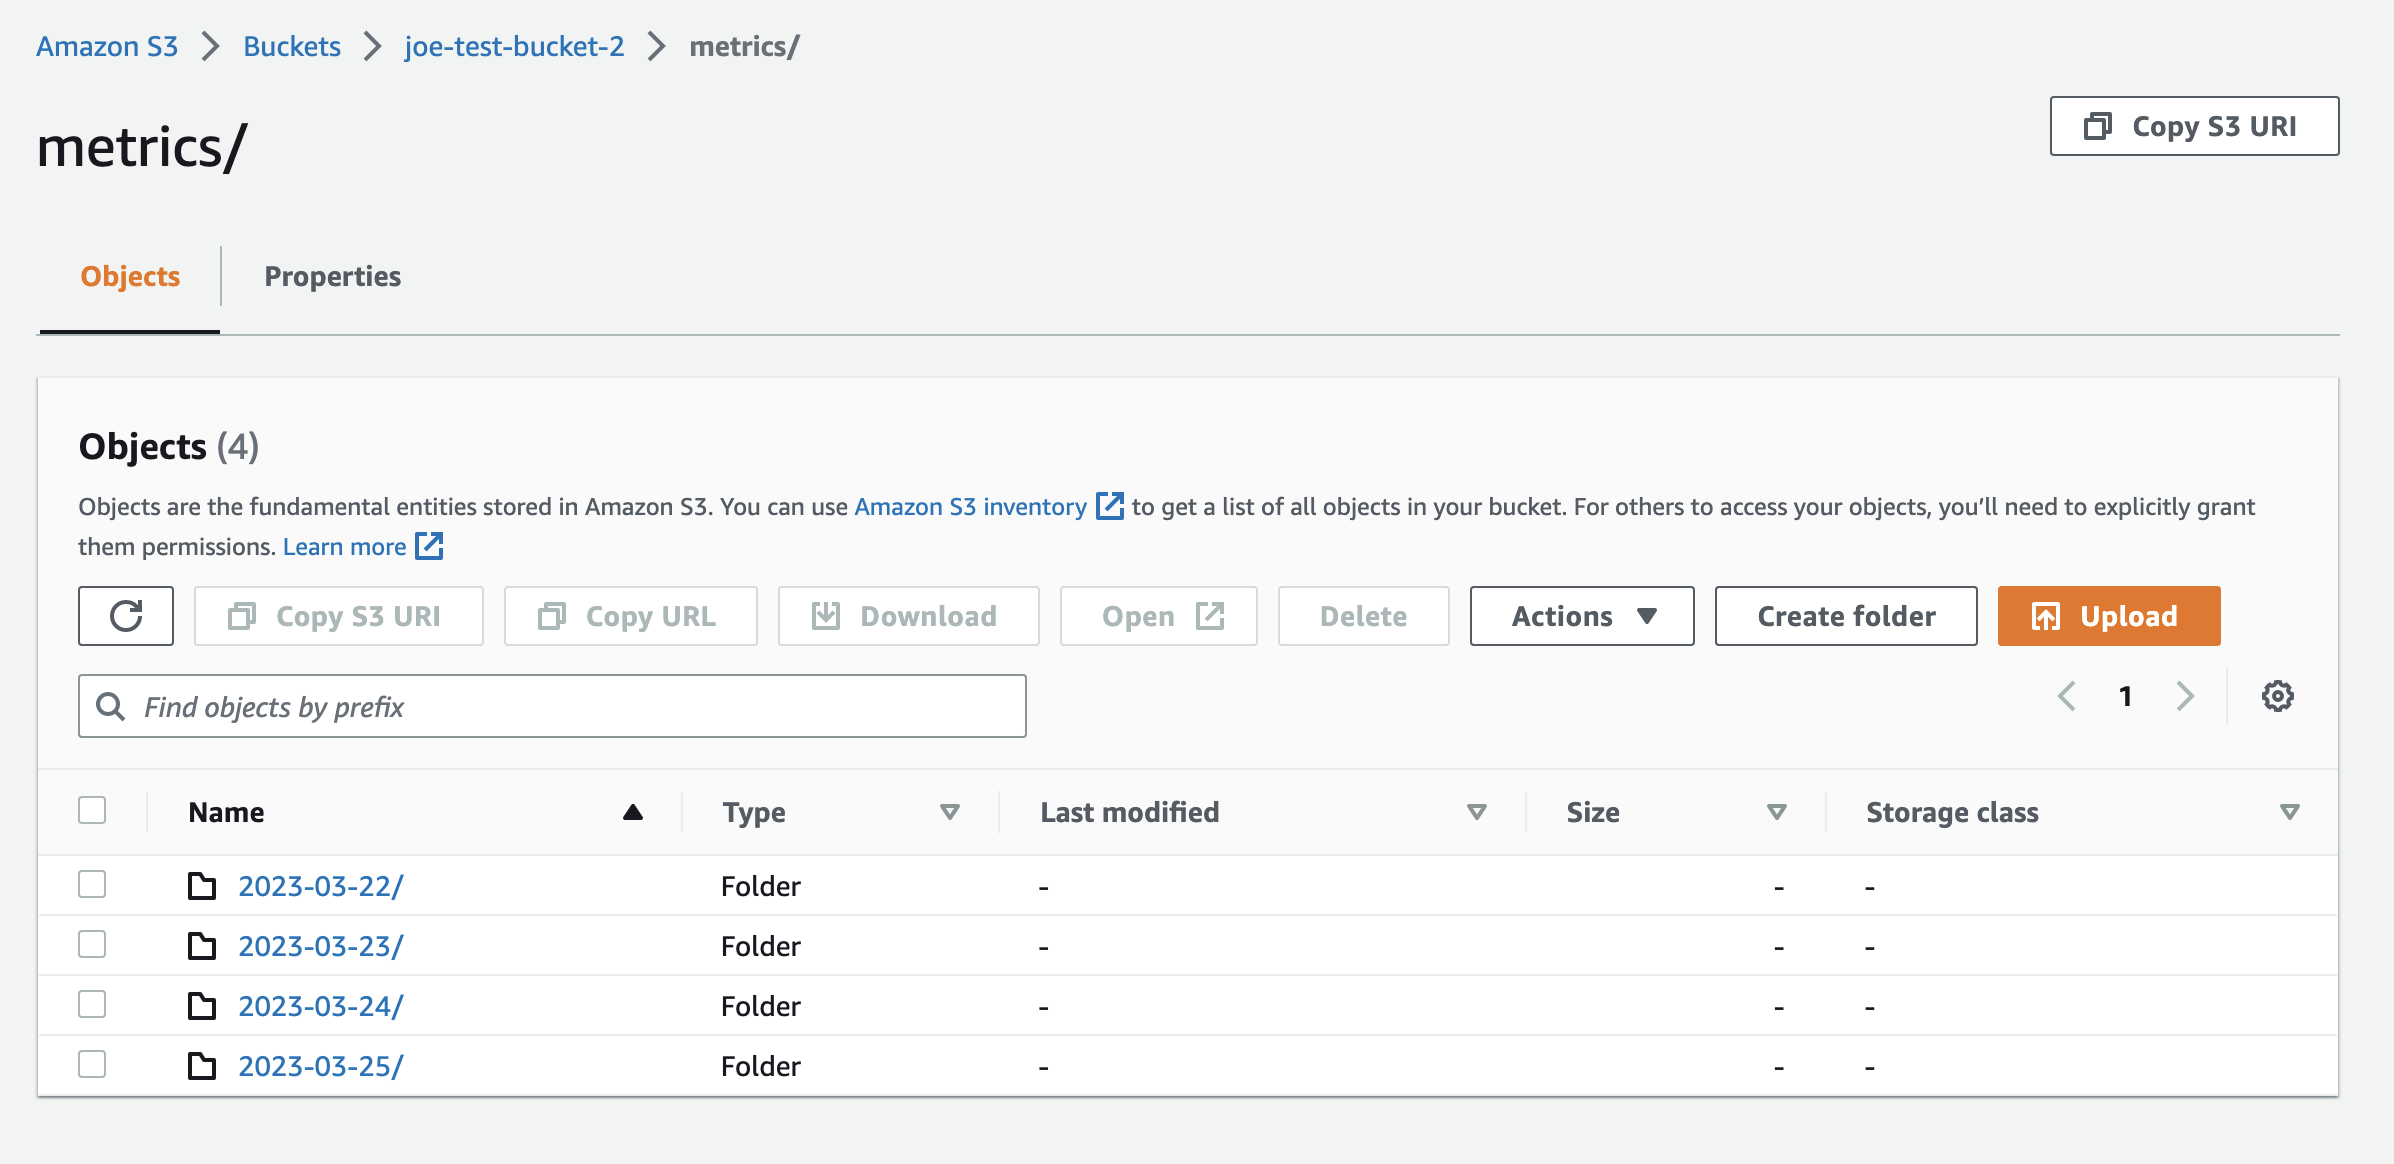Select the checkbox for 2023-03-25/

[92, 1064]
